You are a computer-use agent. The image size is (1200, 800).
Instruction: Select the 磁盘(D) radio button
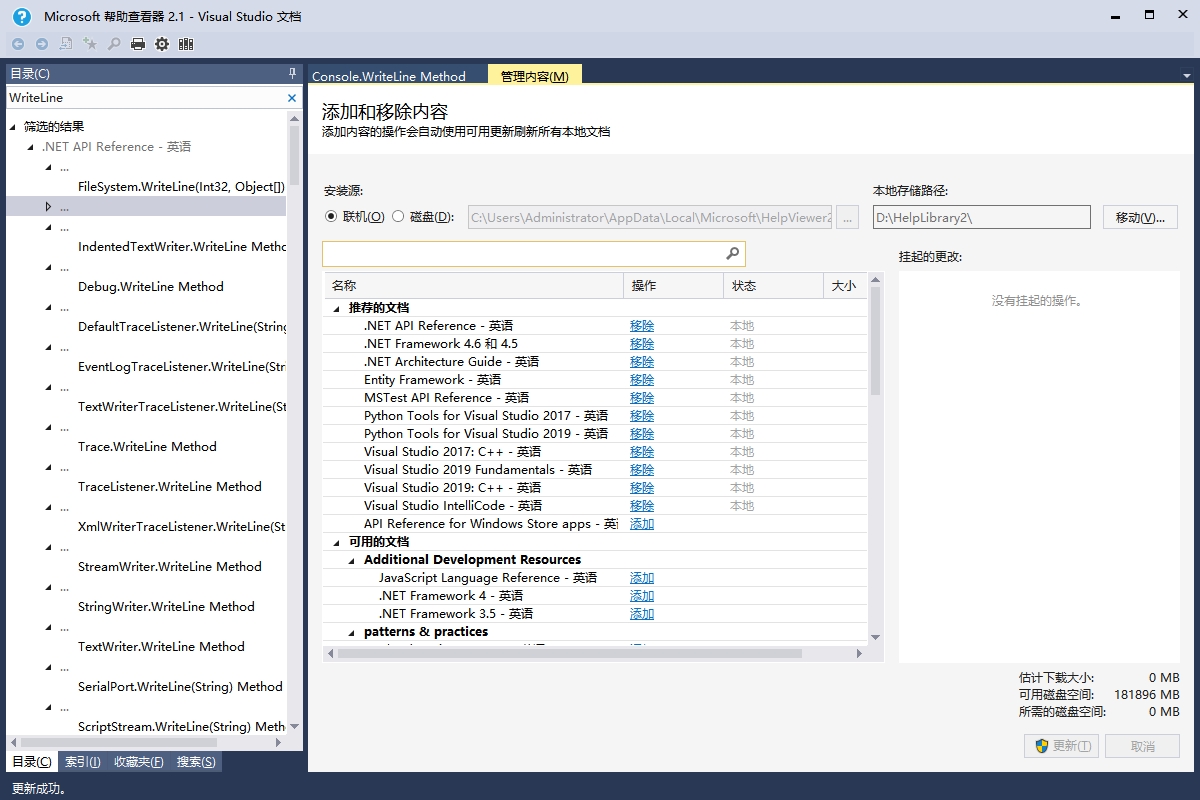point(398,216)
